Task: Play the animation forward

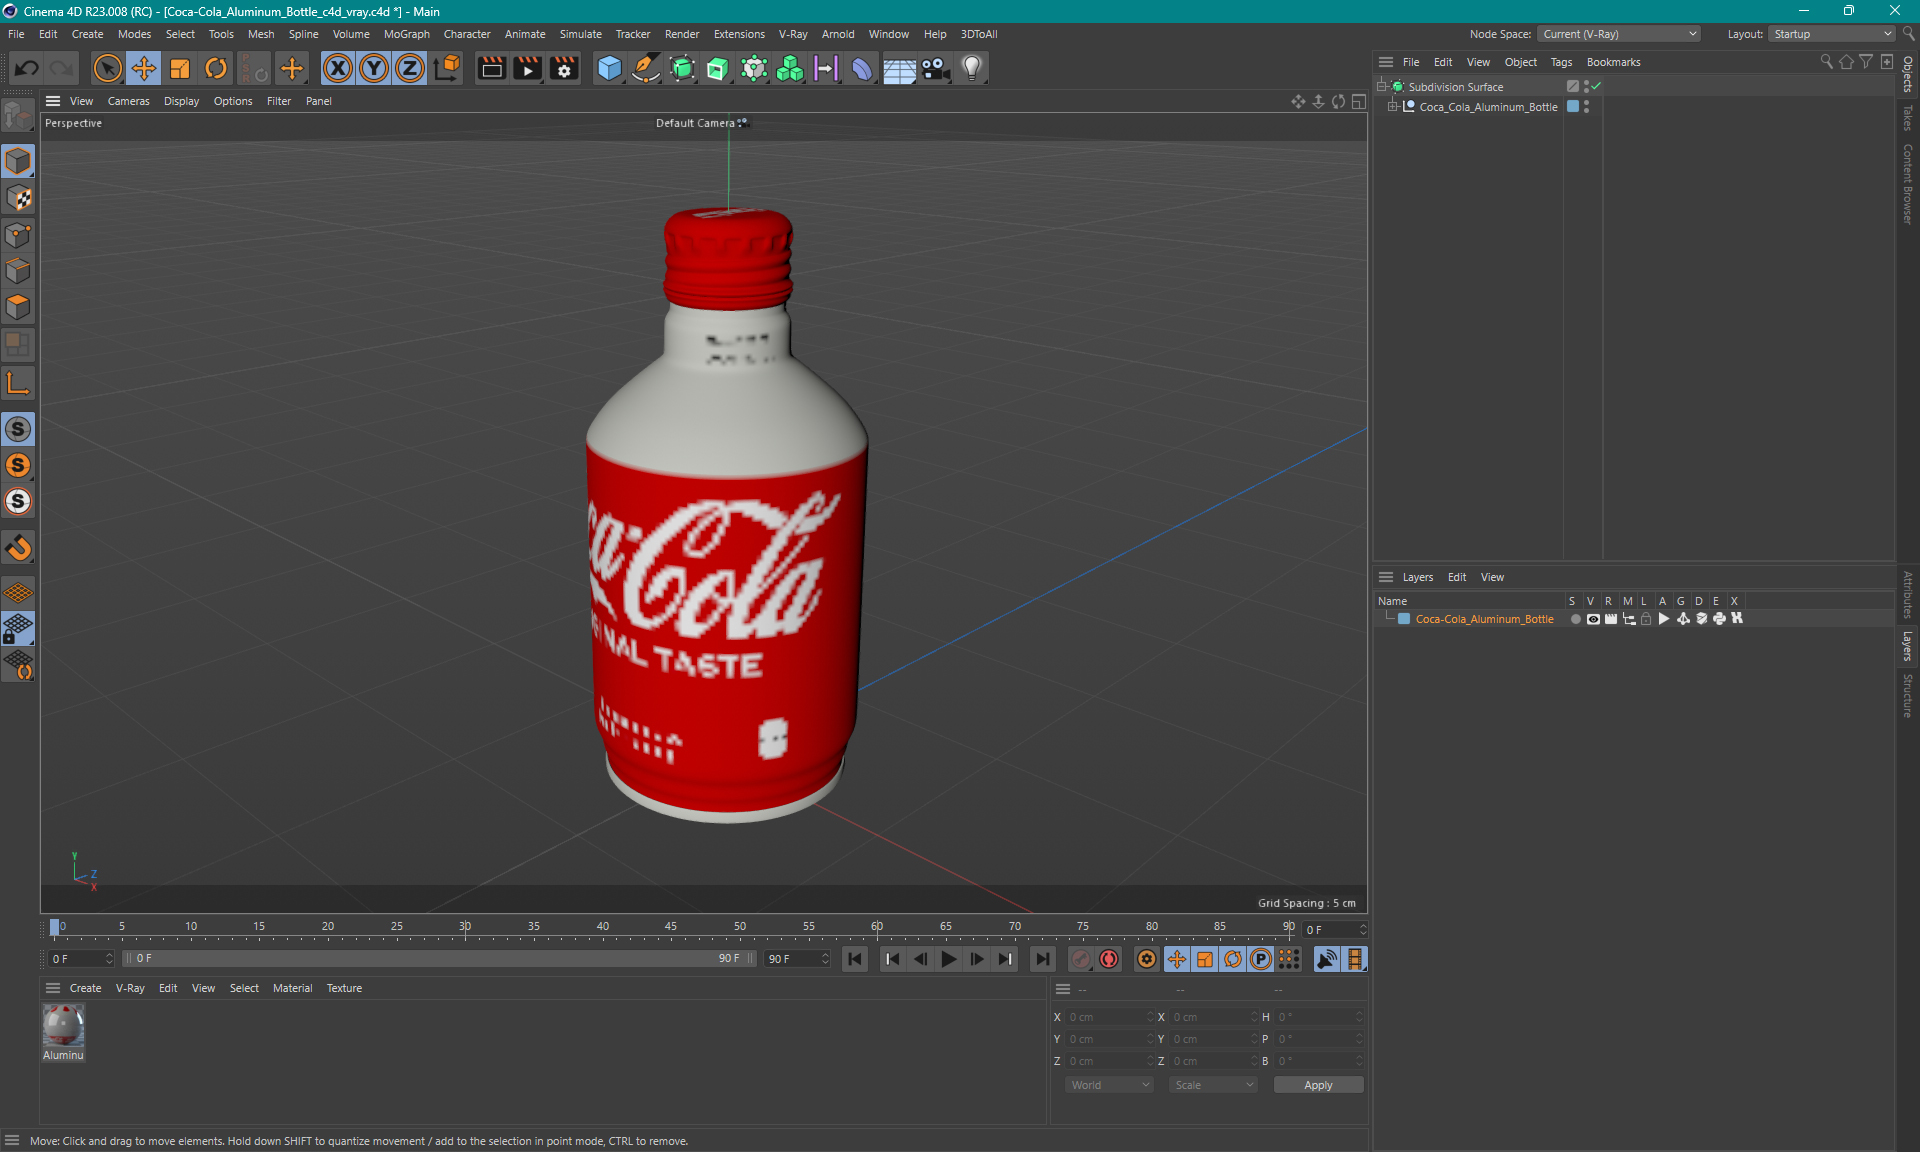Action: 948,959
